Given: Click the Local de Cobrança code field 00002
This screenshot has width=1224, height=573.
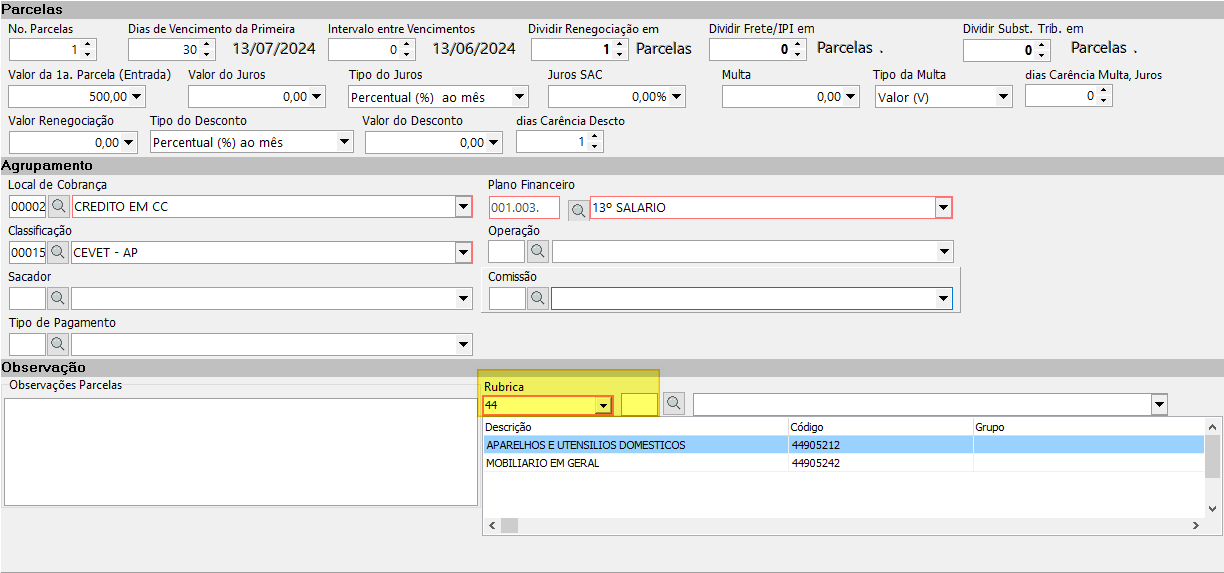Looking at the screenshot, I should pyautogui.click(x=28, y=207).
